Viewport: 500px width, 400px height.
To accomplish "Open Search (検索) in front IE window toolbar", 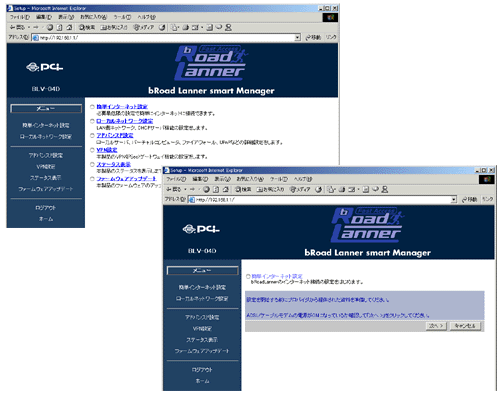I will [x=243, y=189].
